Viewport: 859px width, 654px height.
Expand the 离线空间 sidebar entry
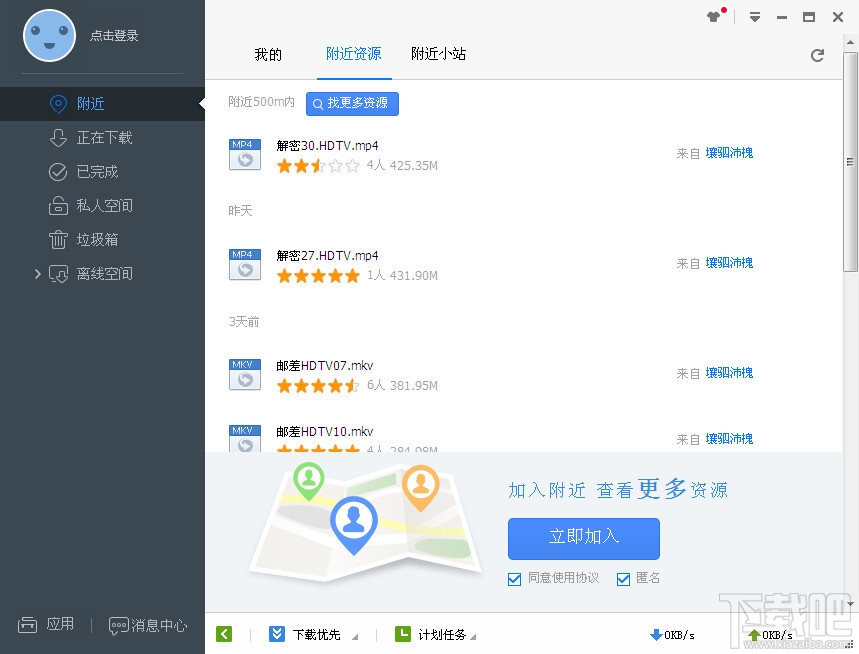[38, 273]
